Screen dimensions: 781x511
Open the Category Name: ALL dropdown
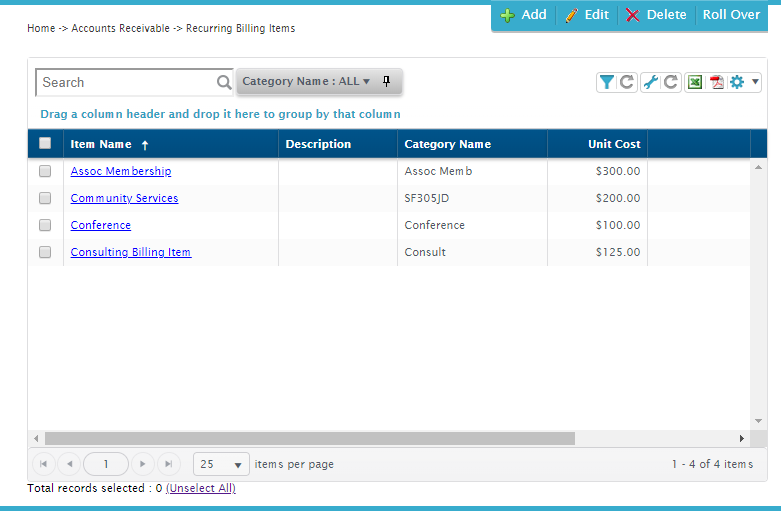(306, 82)
